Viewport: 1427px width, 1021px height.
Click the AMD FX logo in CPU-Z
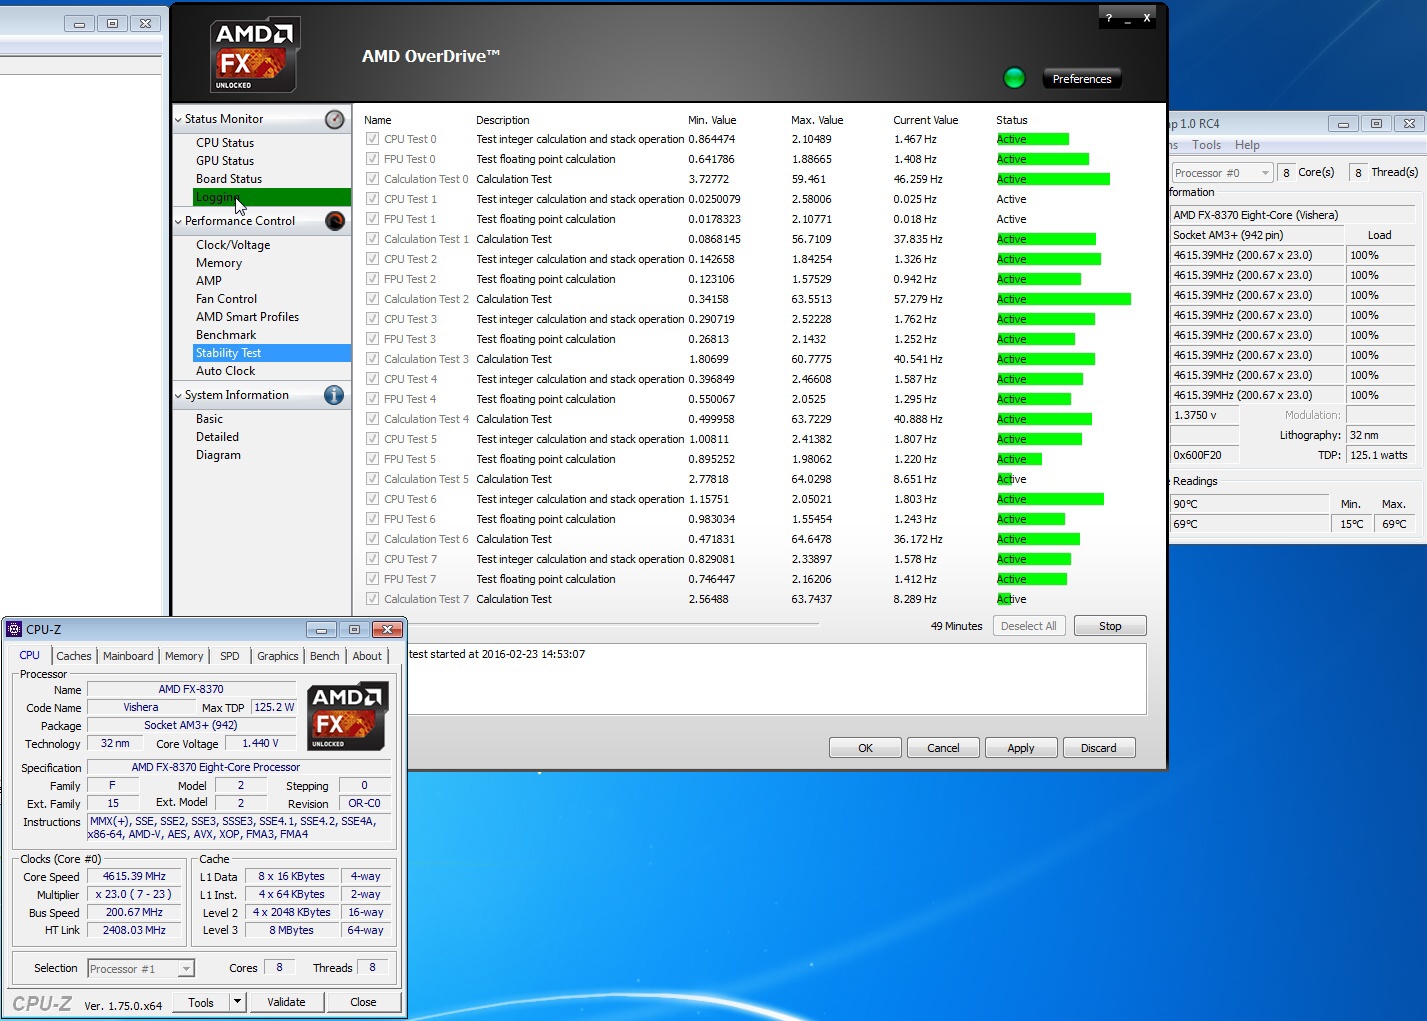348,716
